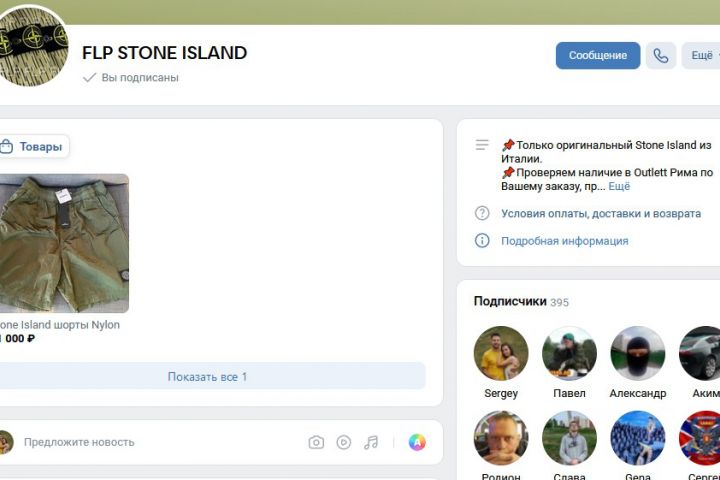
Task: Open the Подписчики list heading
Action: click(510, 301)
